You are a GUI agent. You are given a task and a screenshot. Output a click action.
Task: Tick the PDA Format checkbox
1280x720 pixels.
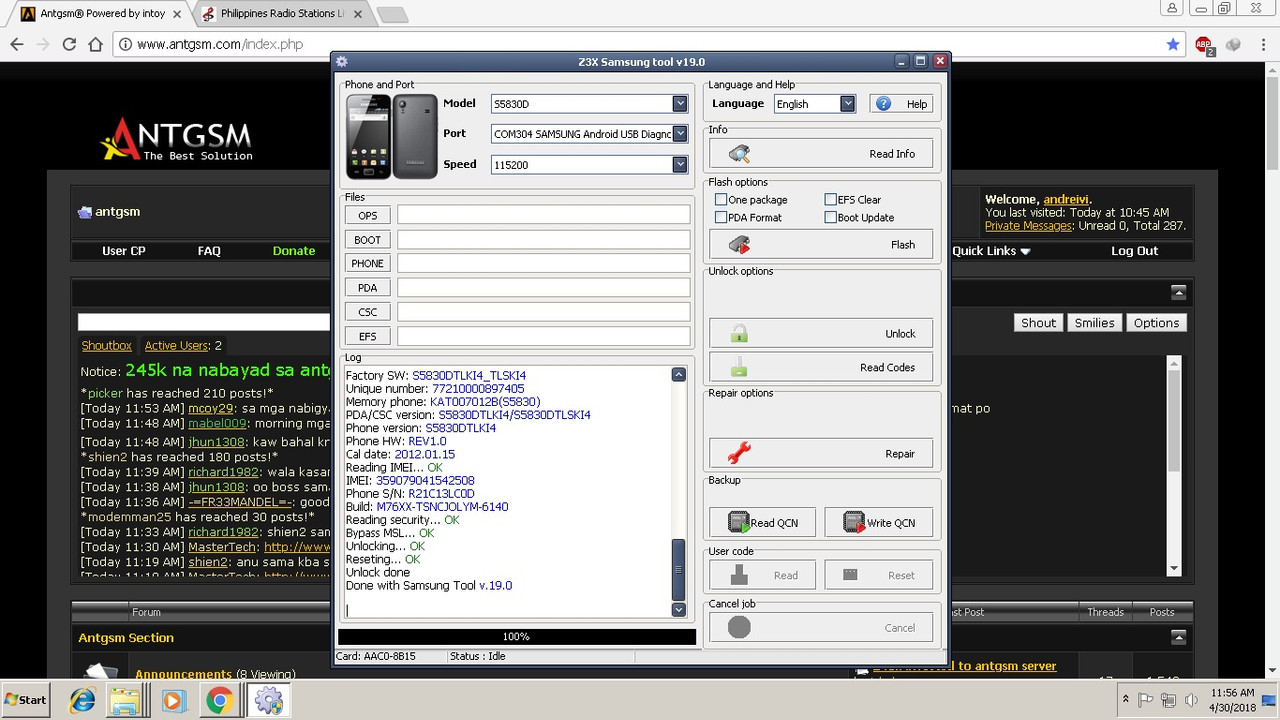721,217
